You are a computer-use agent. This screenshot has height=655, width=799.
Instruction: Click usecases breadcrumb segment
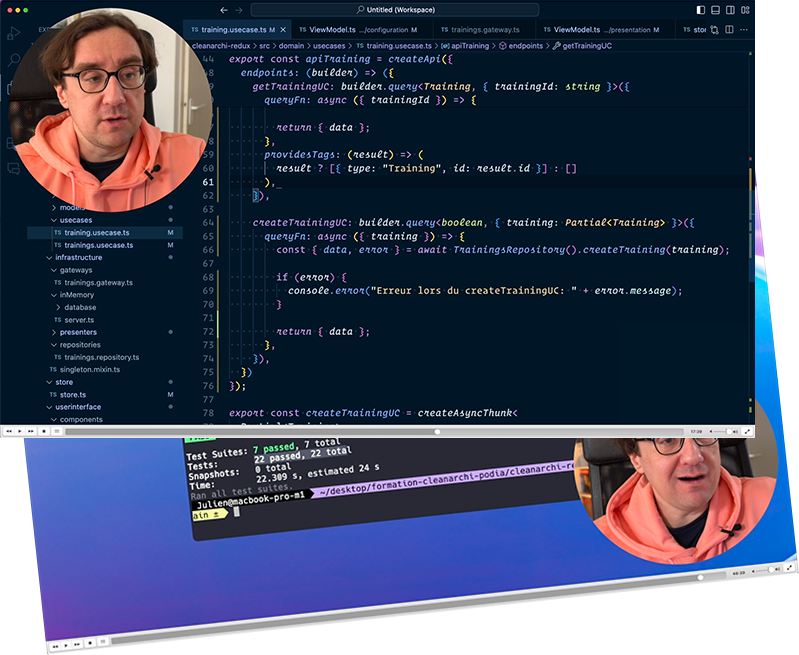(x=329, y=46)
